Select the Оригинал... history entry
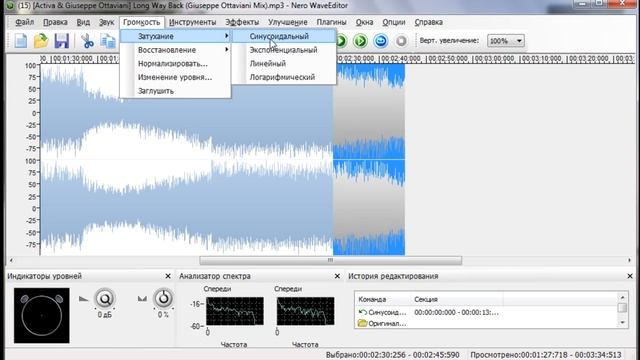The height and width of the screenshot is (360, 640). point(382,324)
